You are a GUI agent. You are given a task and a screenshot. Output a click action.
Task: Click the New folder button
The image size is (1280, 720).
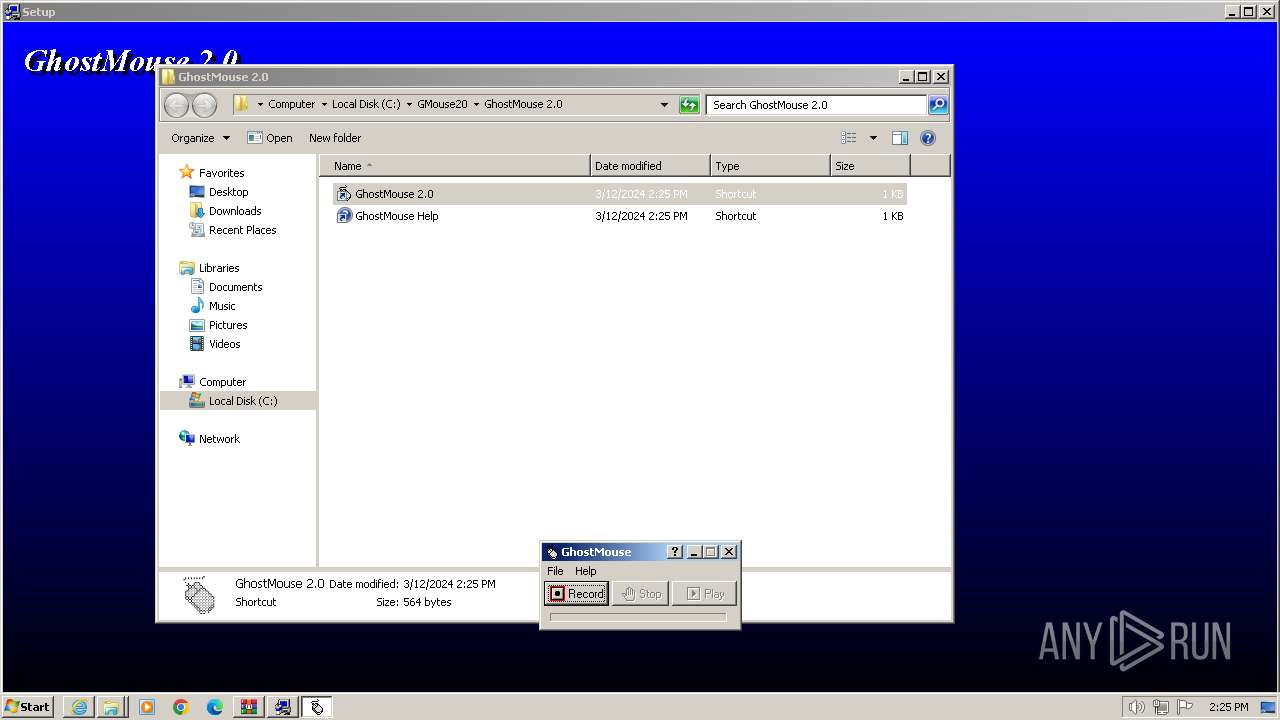335,138
